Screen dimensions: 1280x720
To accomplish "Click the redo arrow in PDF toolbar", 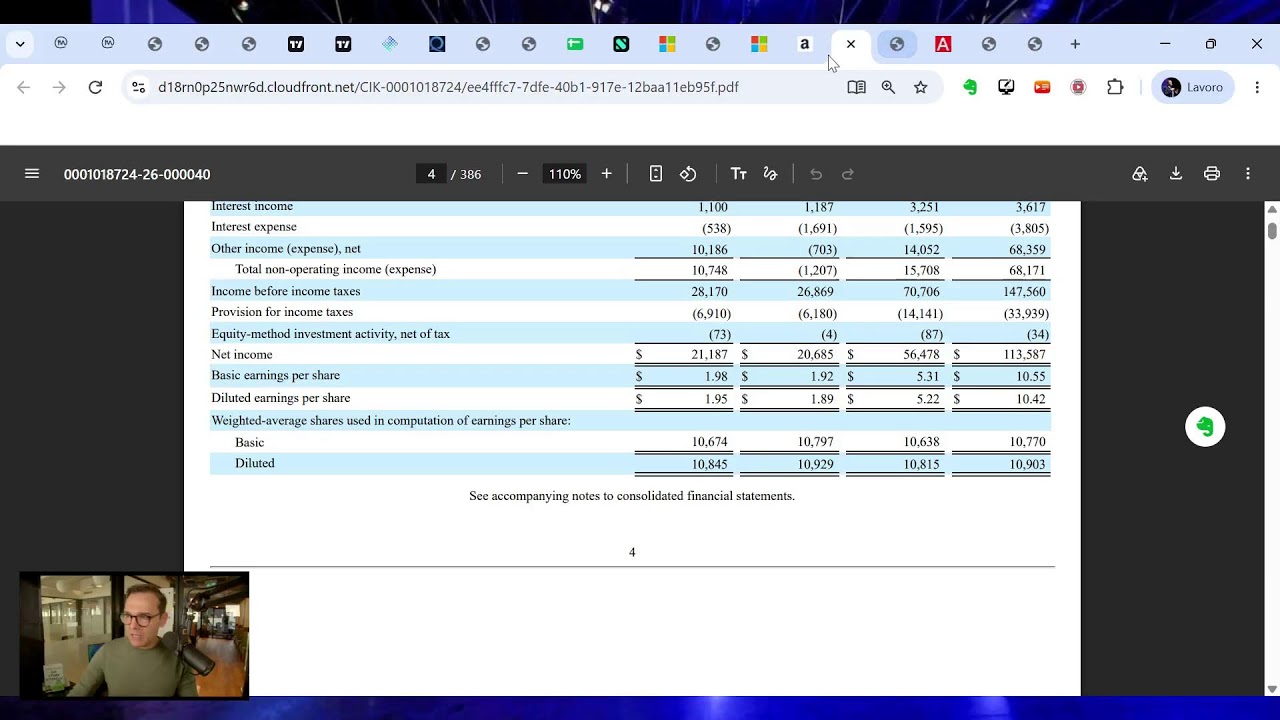I will click(848, 174).
